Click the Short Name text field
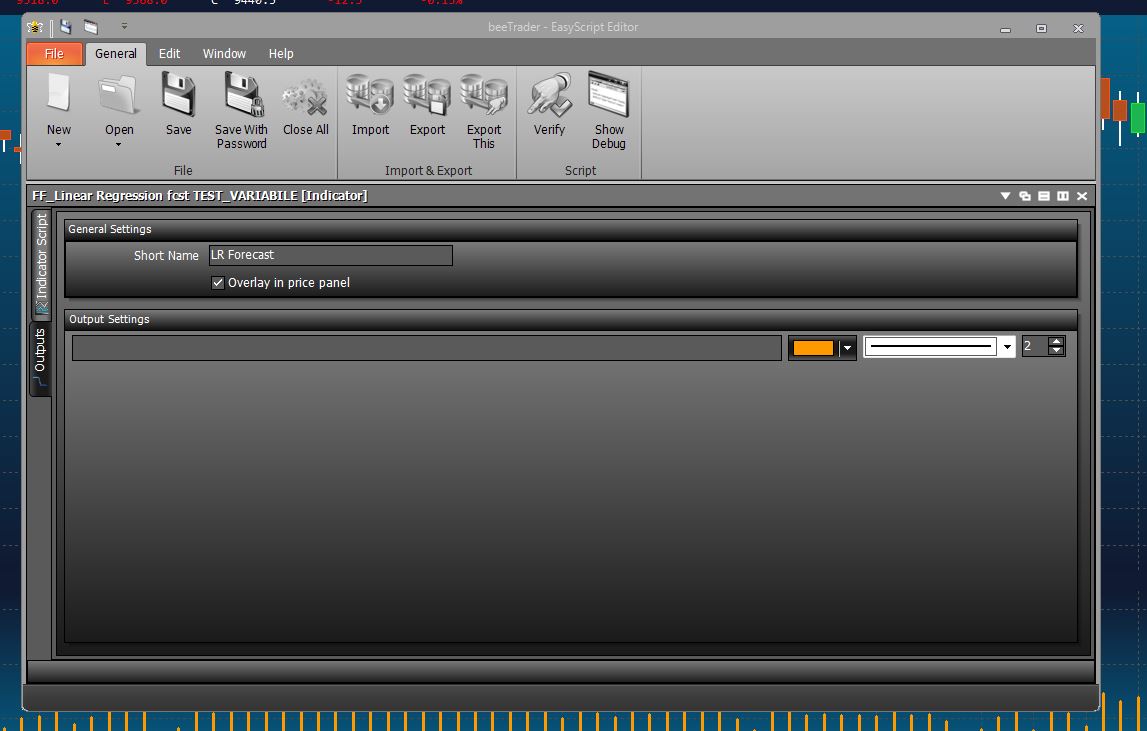This screenshot has width=1147, height=731. (x=331, y=255)
